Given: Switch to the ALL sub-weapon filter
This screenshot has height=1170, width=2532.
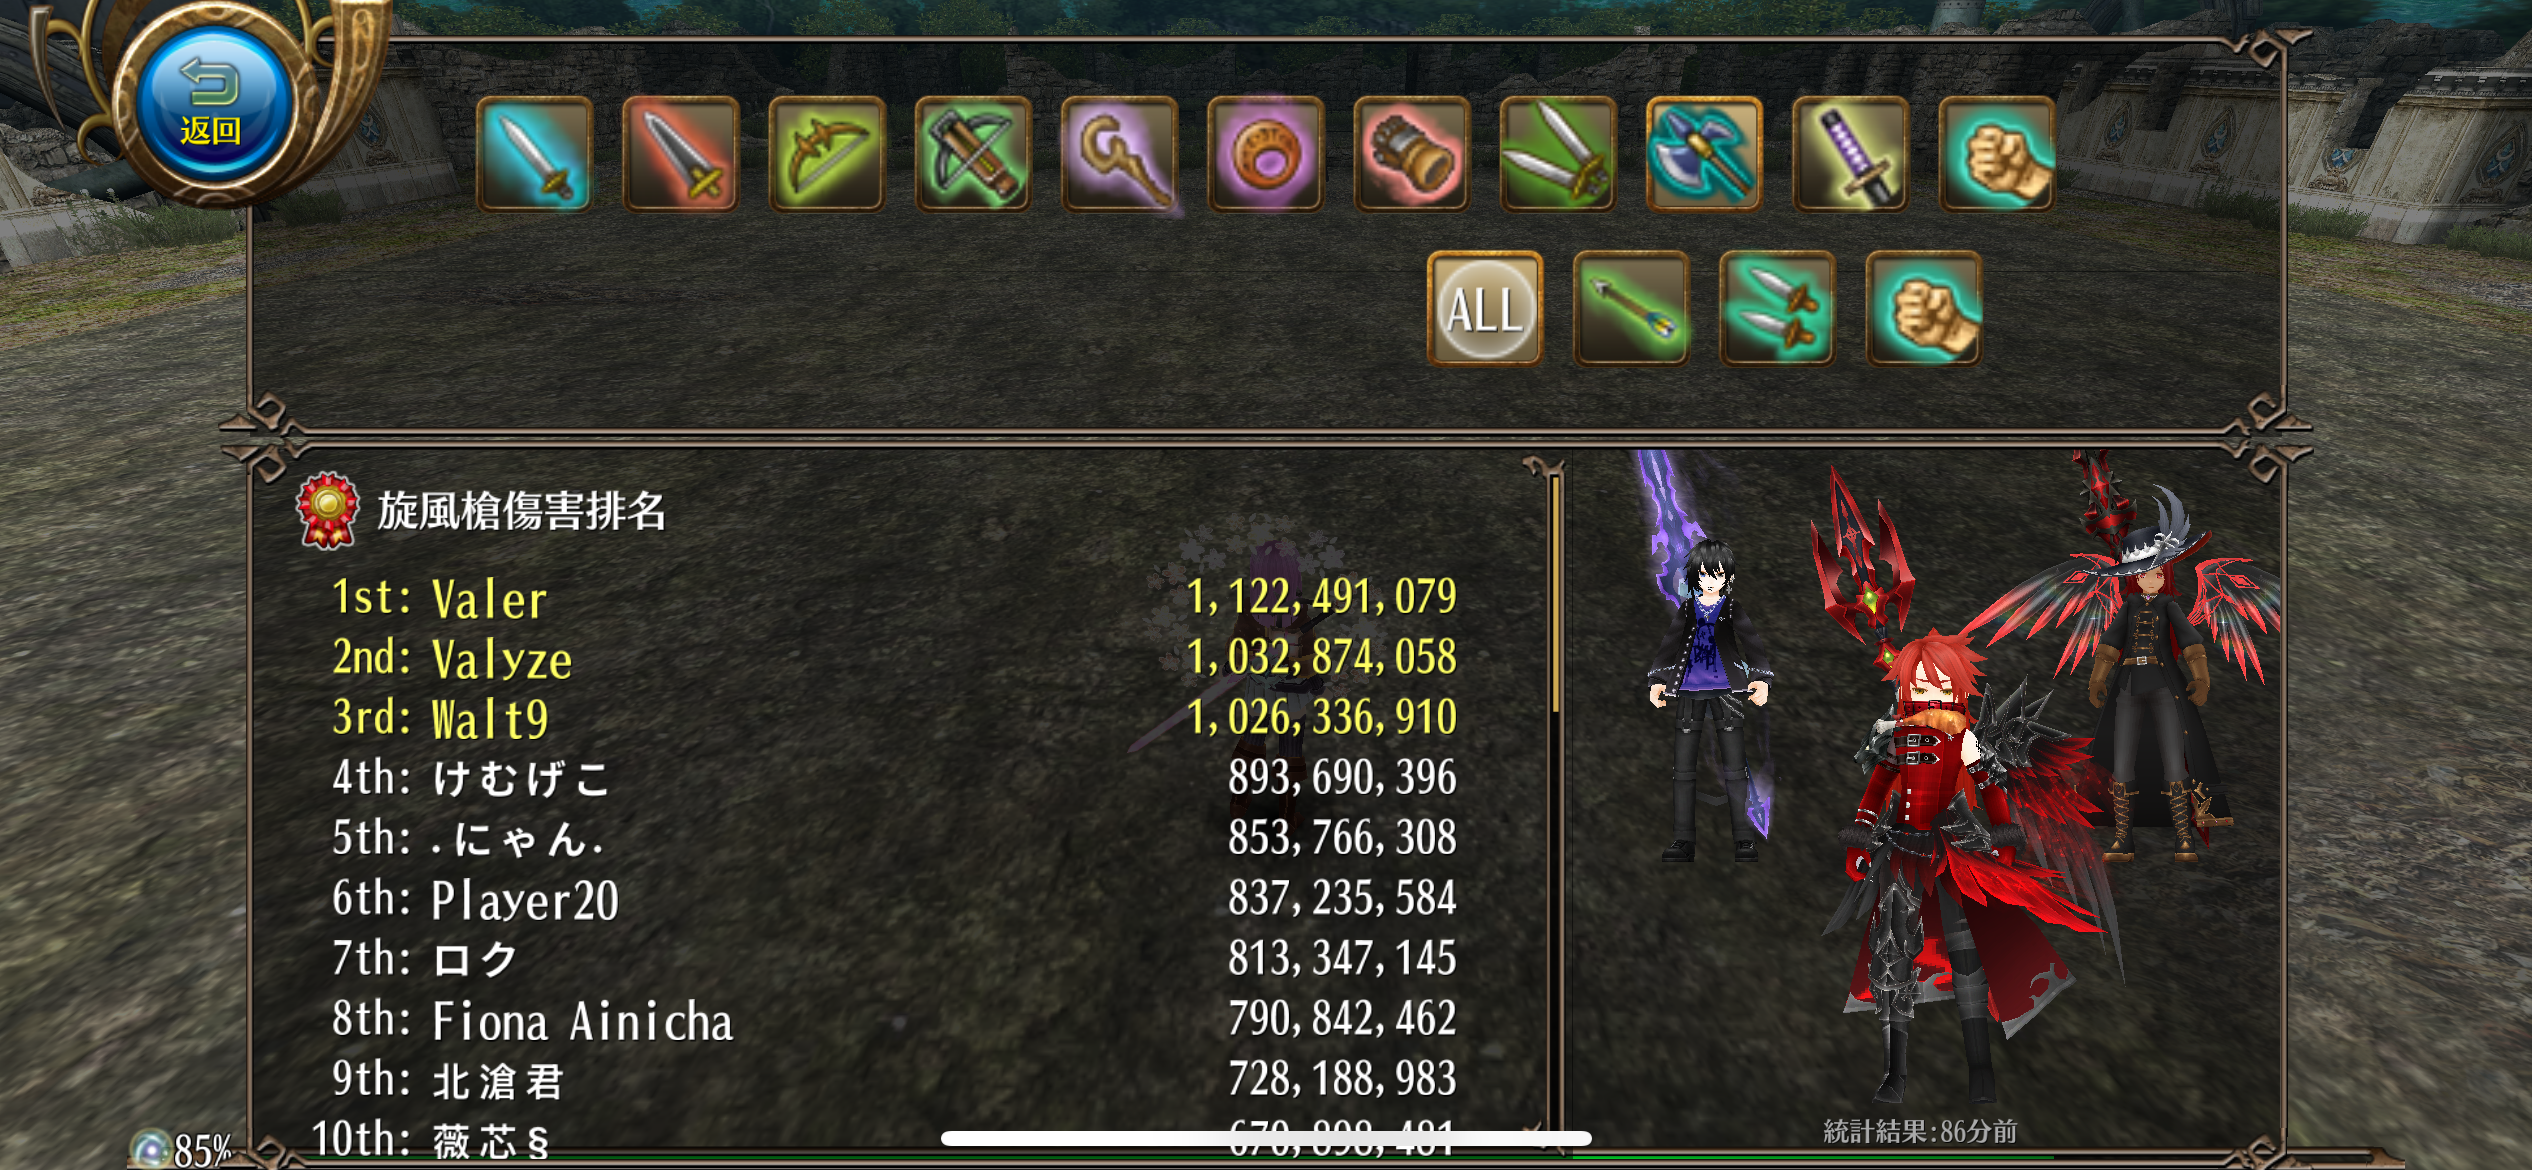Looking at the screenshot, I should 1485,308.
